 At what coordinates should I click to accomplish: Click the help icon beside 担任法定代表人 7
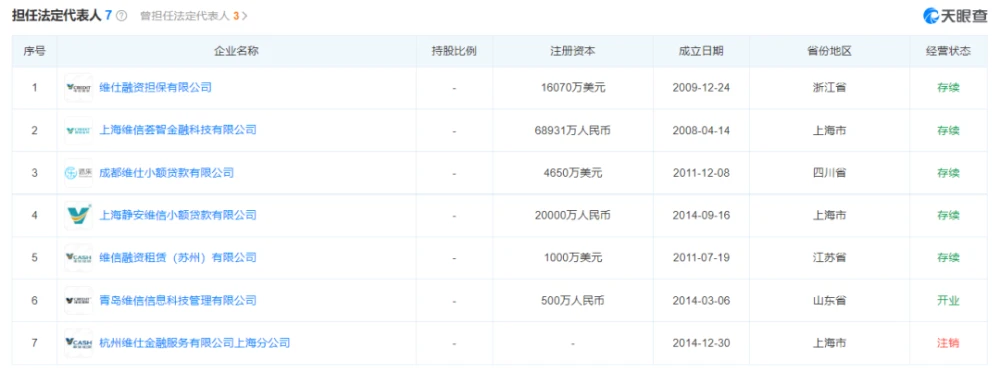(122, 16)
